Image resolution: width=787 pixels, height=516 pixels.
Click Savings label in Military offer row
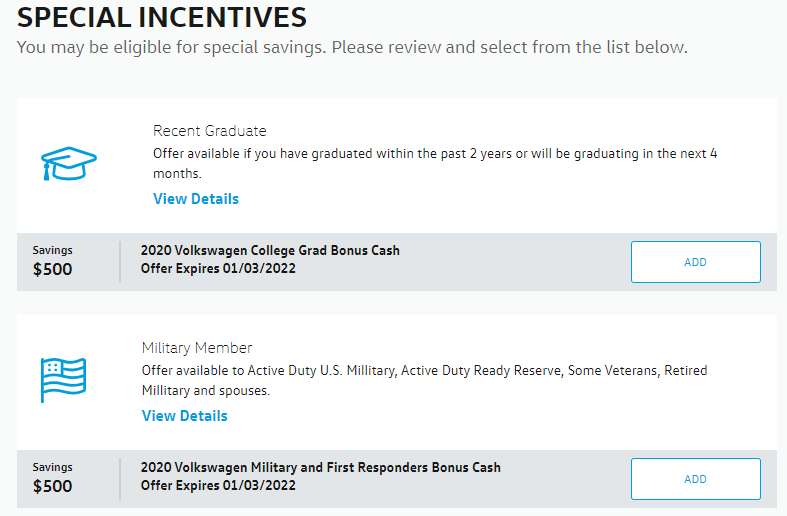coord(53,467)
